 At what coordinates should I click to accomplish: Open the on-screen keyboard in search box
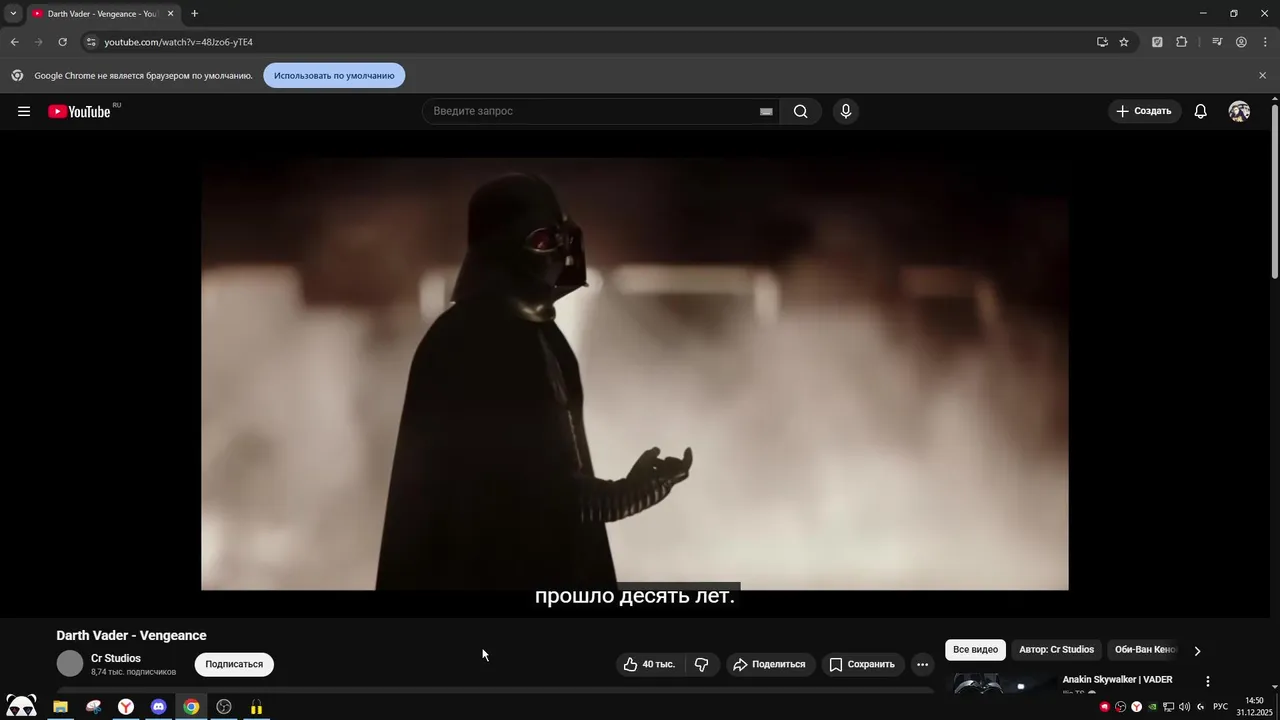point(766,111)
